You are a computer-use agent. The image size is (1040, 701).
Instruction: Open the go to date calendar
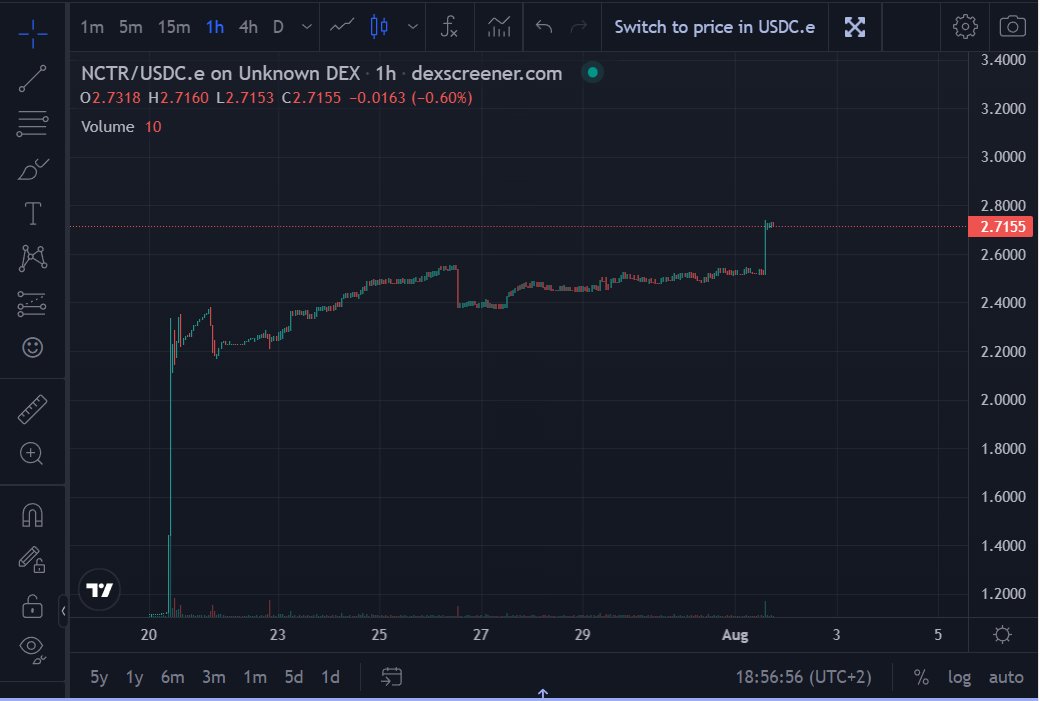(391, 677)
